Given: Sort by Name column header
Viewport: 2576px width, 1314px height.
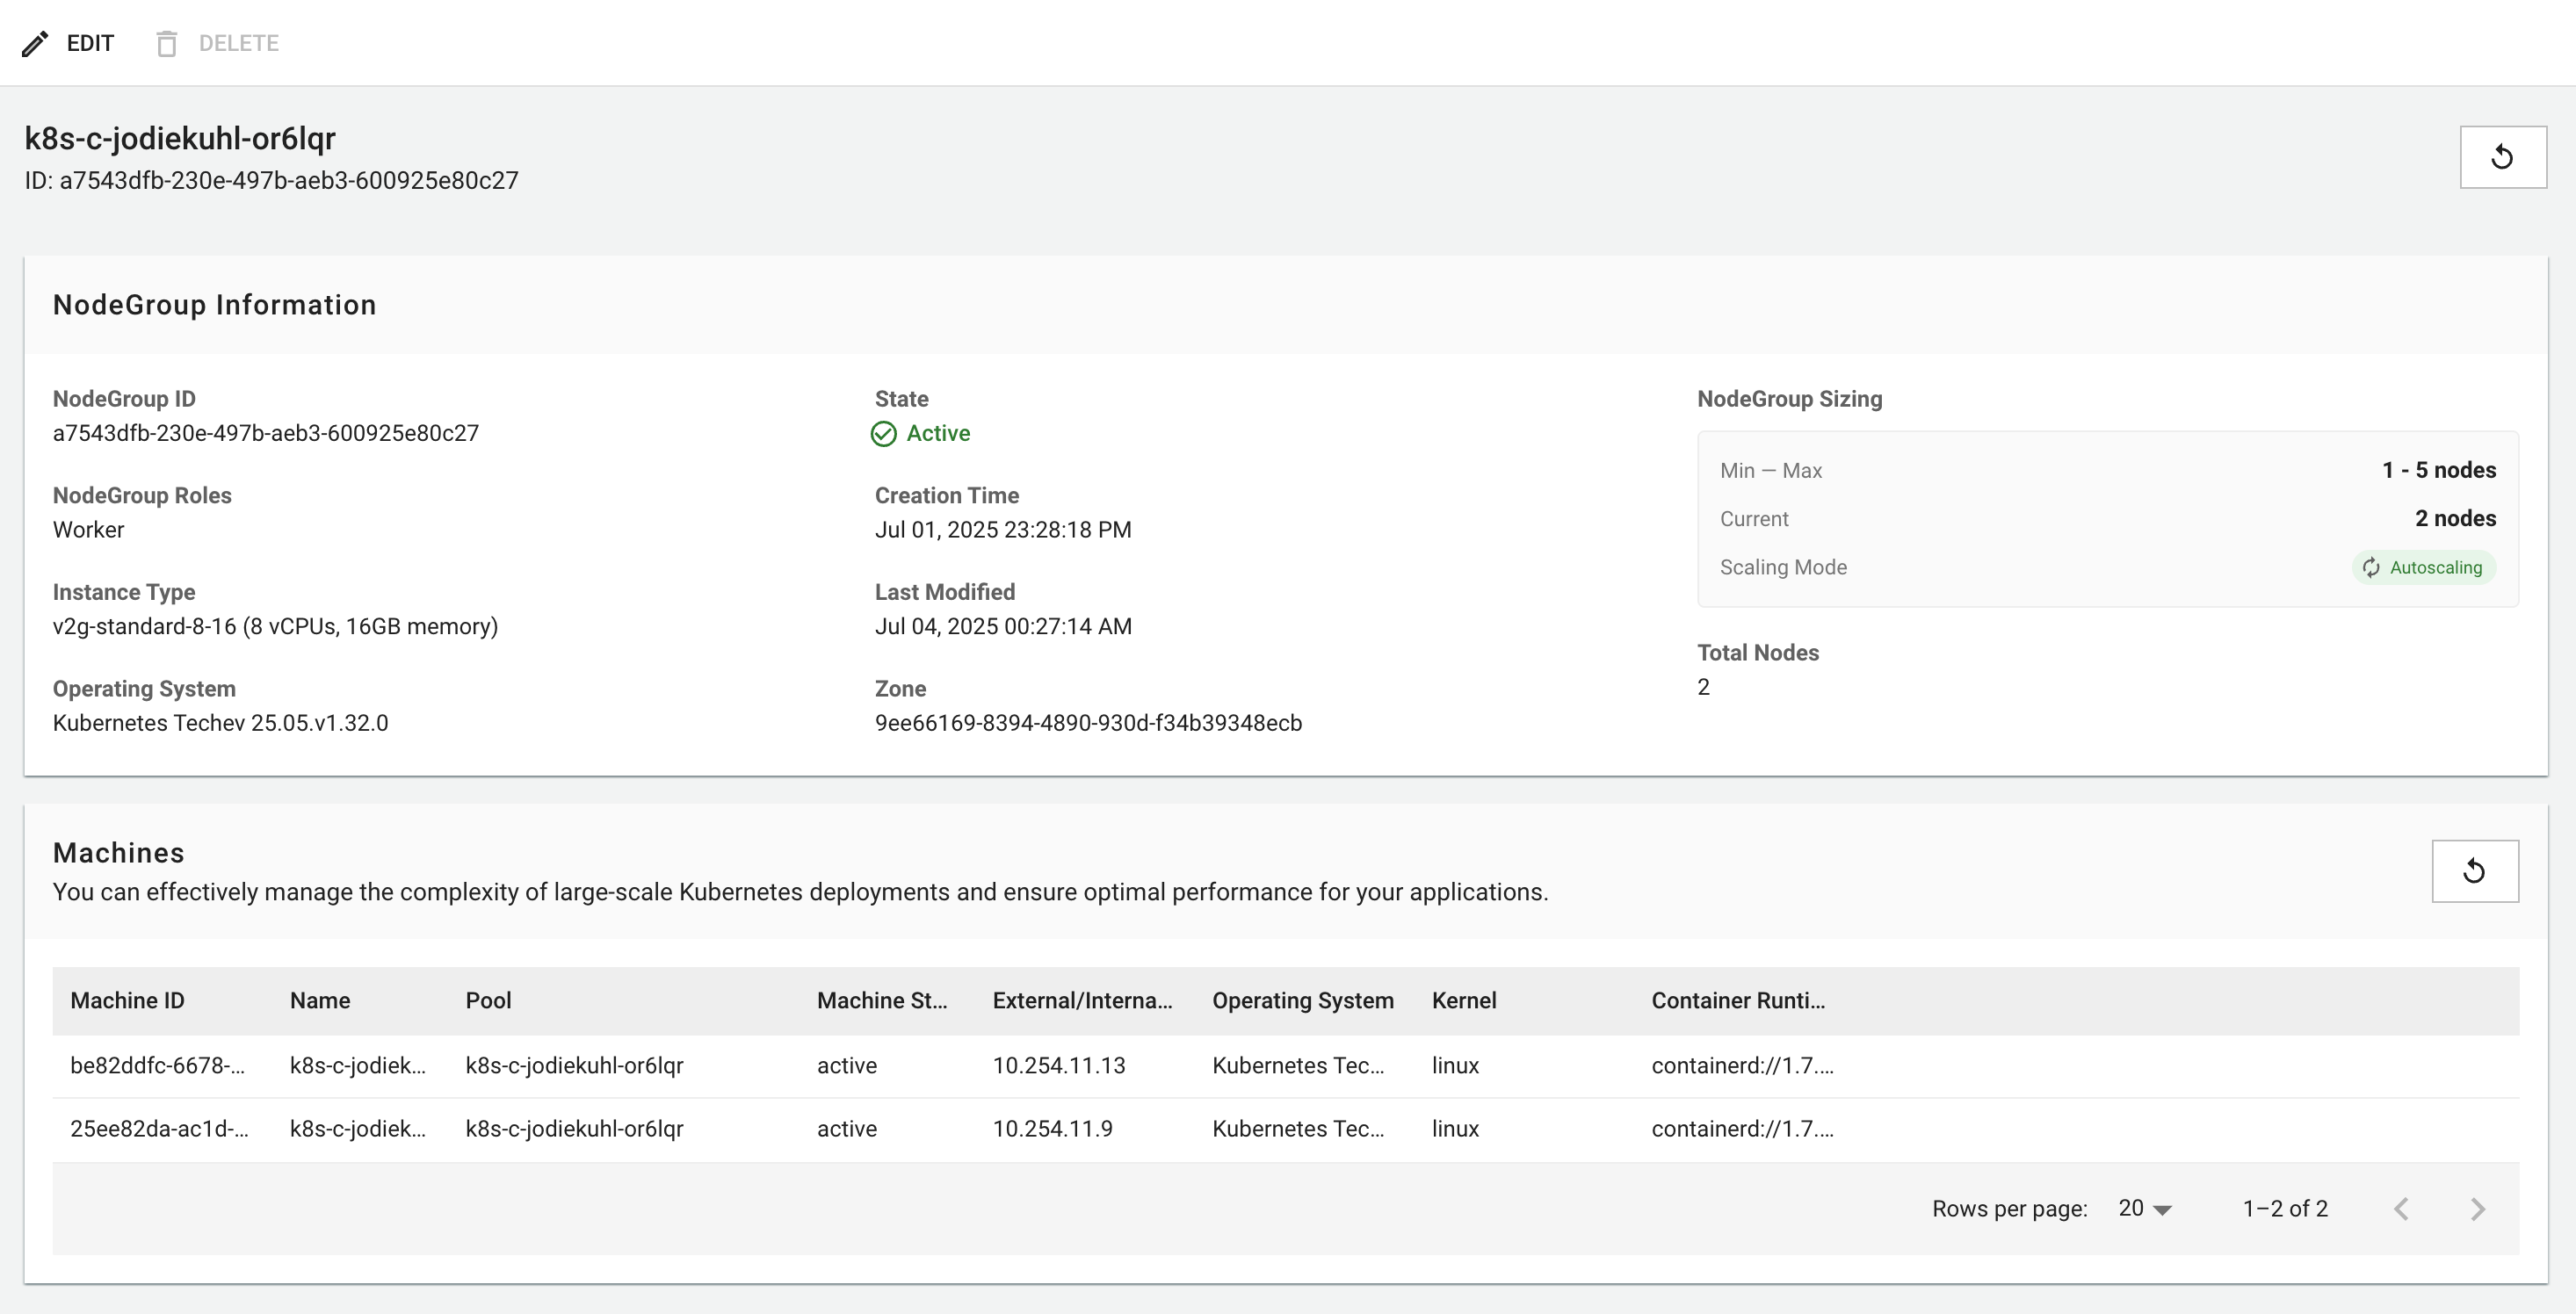Looking at the screenshot, I should coord(320,1001).
